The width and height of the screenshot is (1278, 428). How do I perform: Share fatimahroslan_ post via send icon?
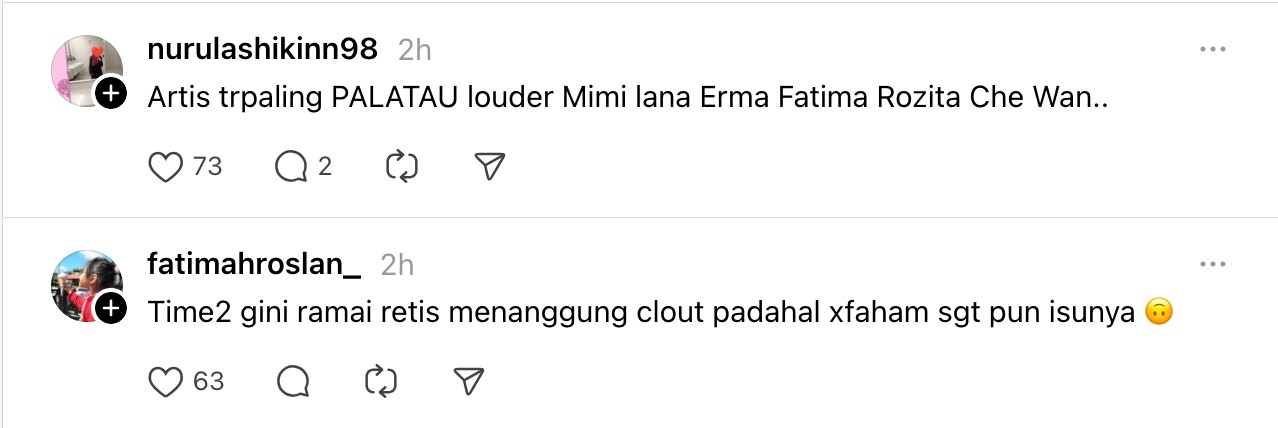coord(469,381)
